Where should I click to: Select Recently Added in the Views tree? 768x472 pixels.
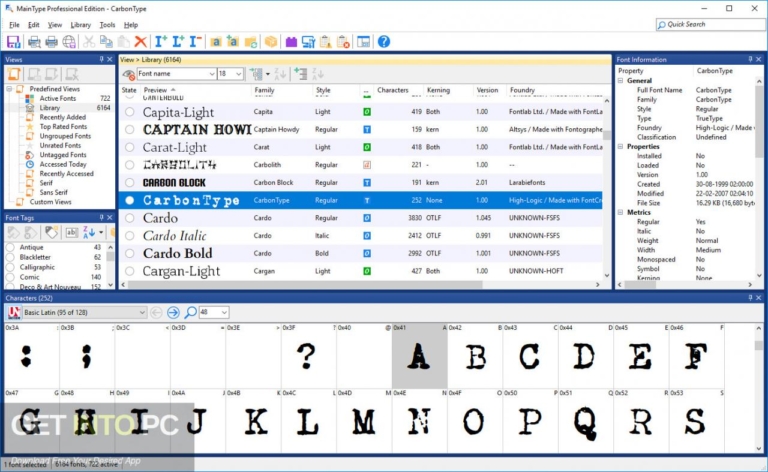click(x=63, y=117)
